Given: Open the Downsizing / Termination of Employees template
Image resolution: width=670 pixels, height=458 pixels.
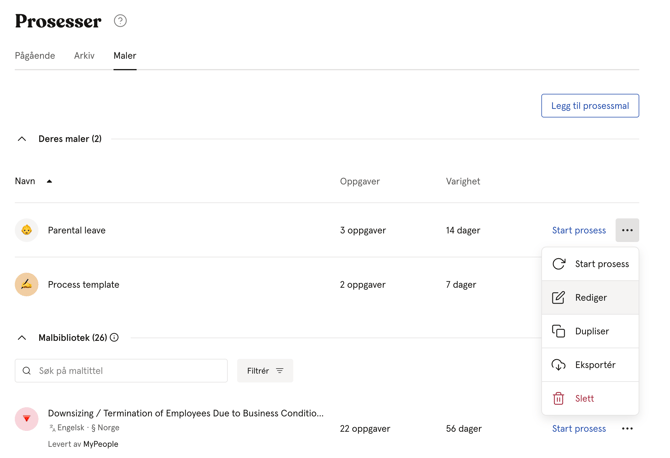Looking at the screenshot, I should (x=185, y=413).
